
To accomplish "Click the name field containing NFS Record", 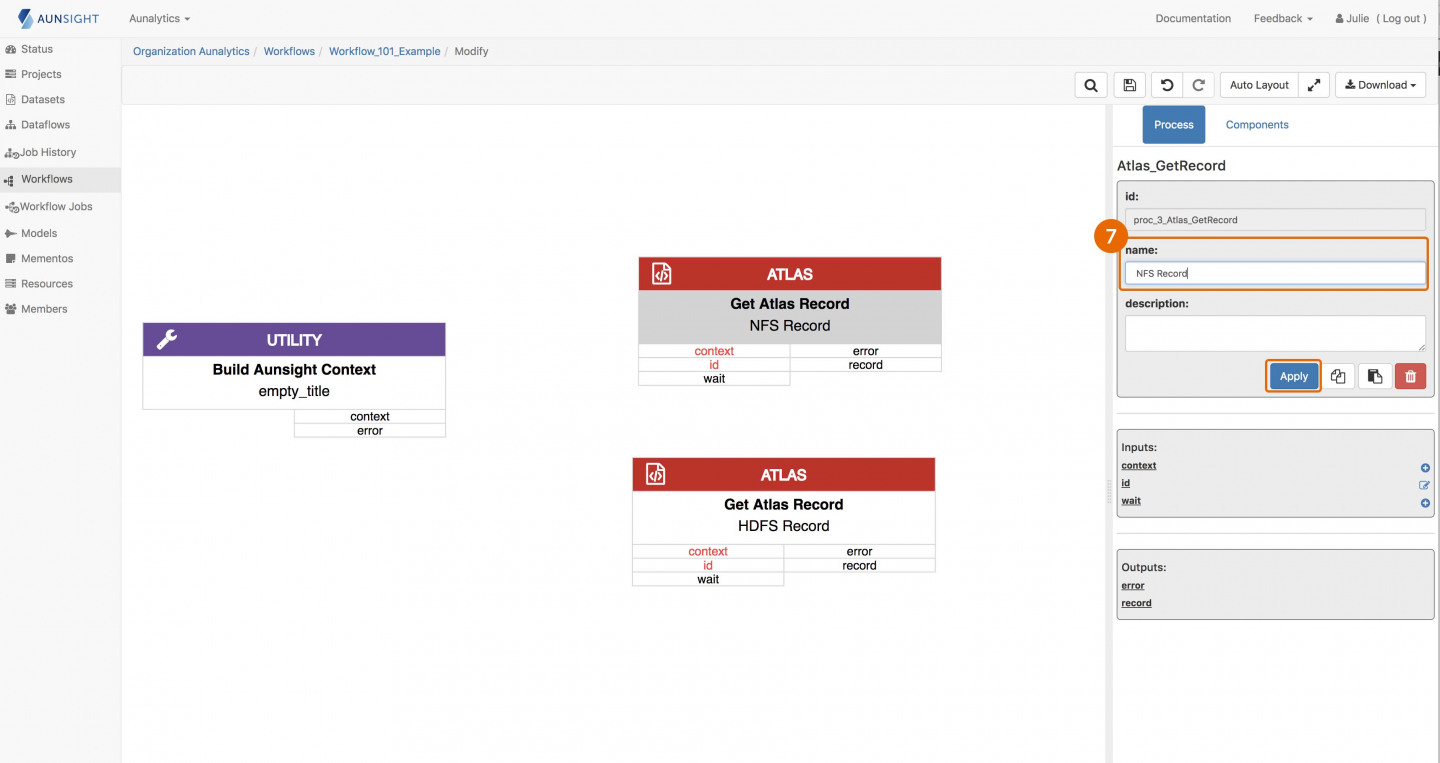I will (x=1275, y=273).
